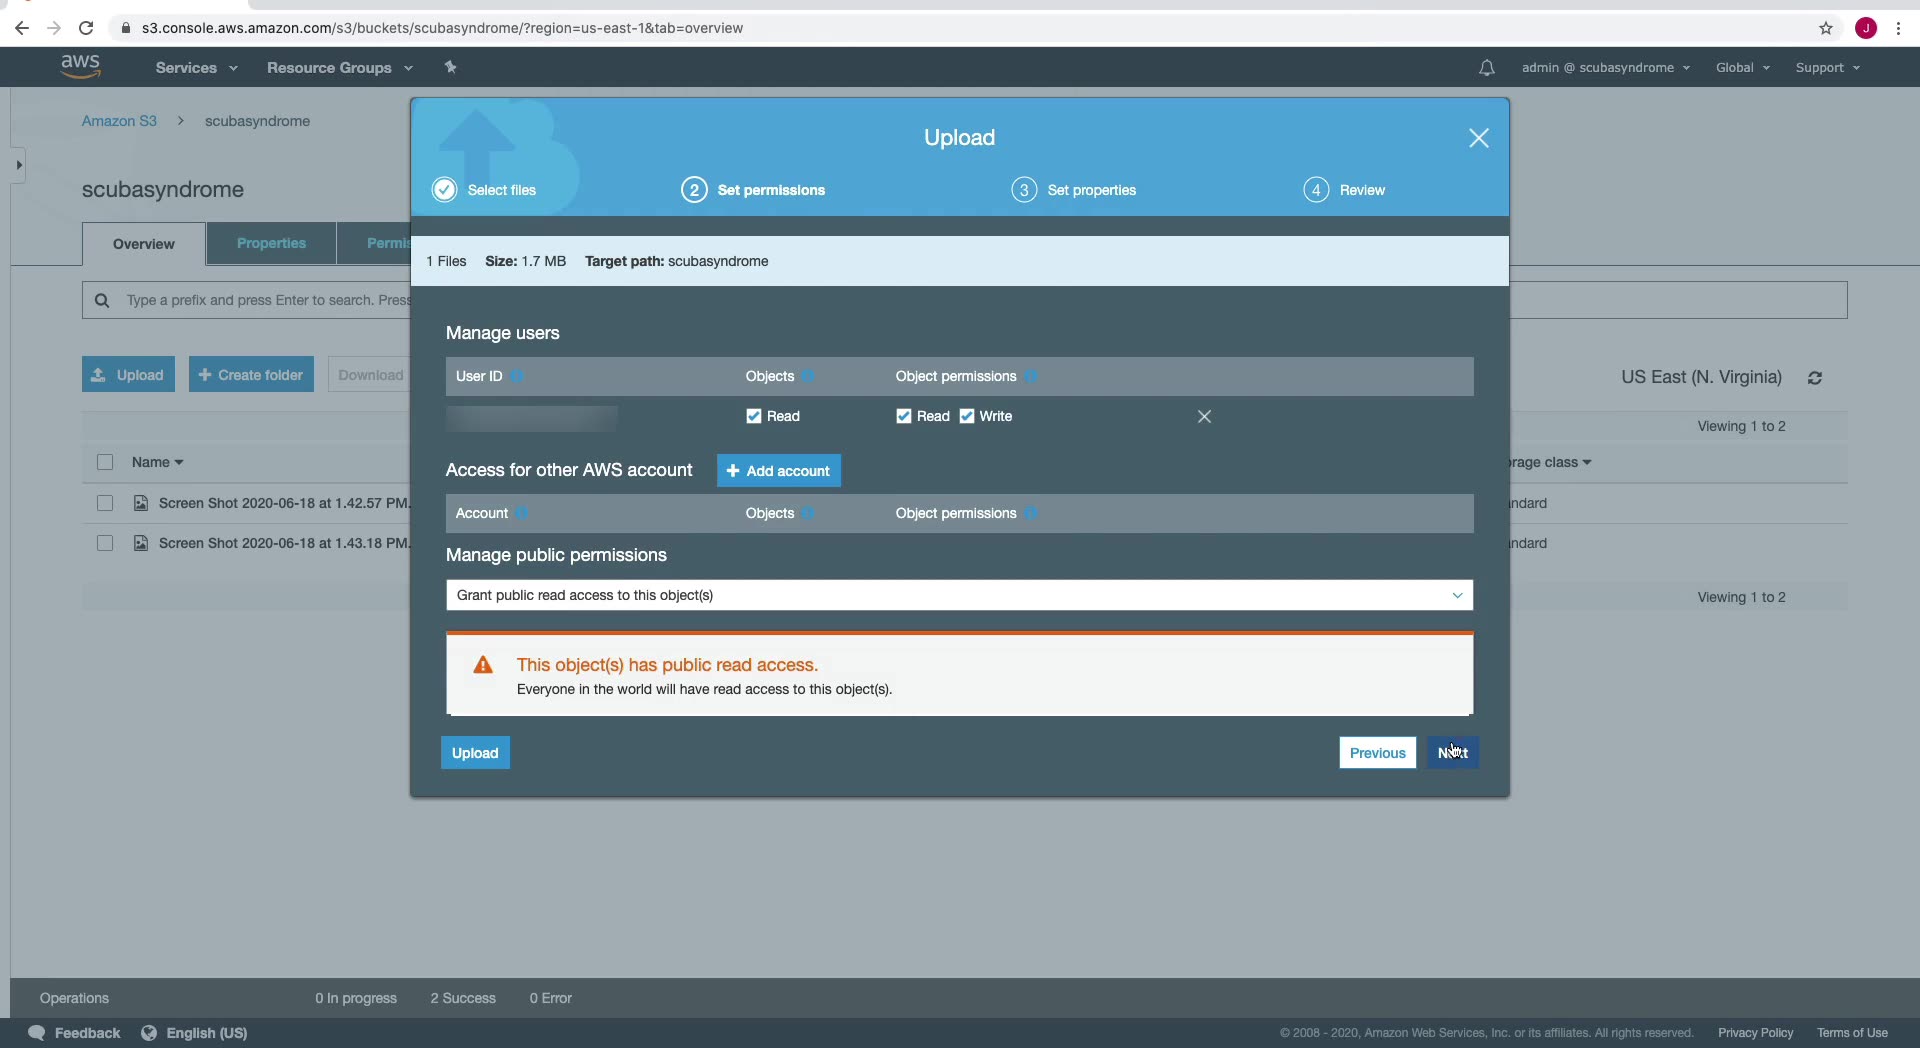Click the browser address bar URL
Viewport: 1920px width, 1048px height.
tap(442, 28)
